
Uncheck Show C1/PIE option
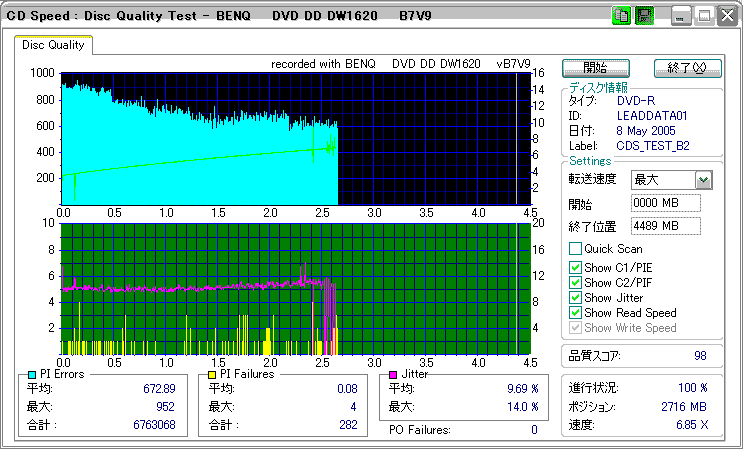pos(575,267)
